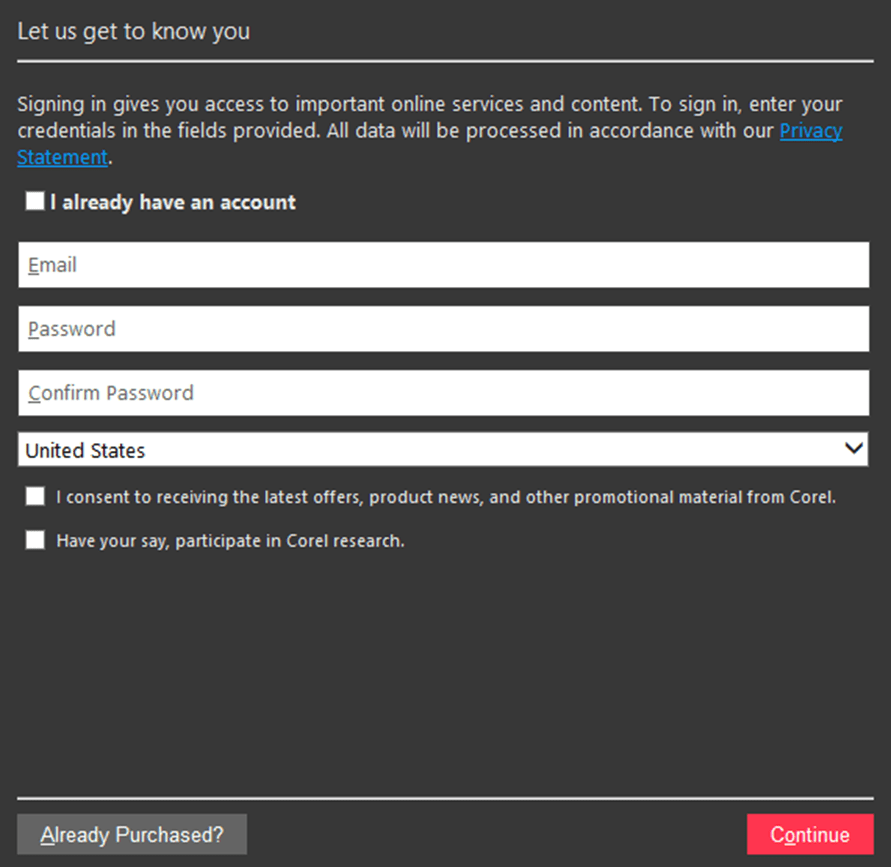This screenshot has height=867, width=891.
Task: Click into the Password field
Action: [443, 329]
